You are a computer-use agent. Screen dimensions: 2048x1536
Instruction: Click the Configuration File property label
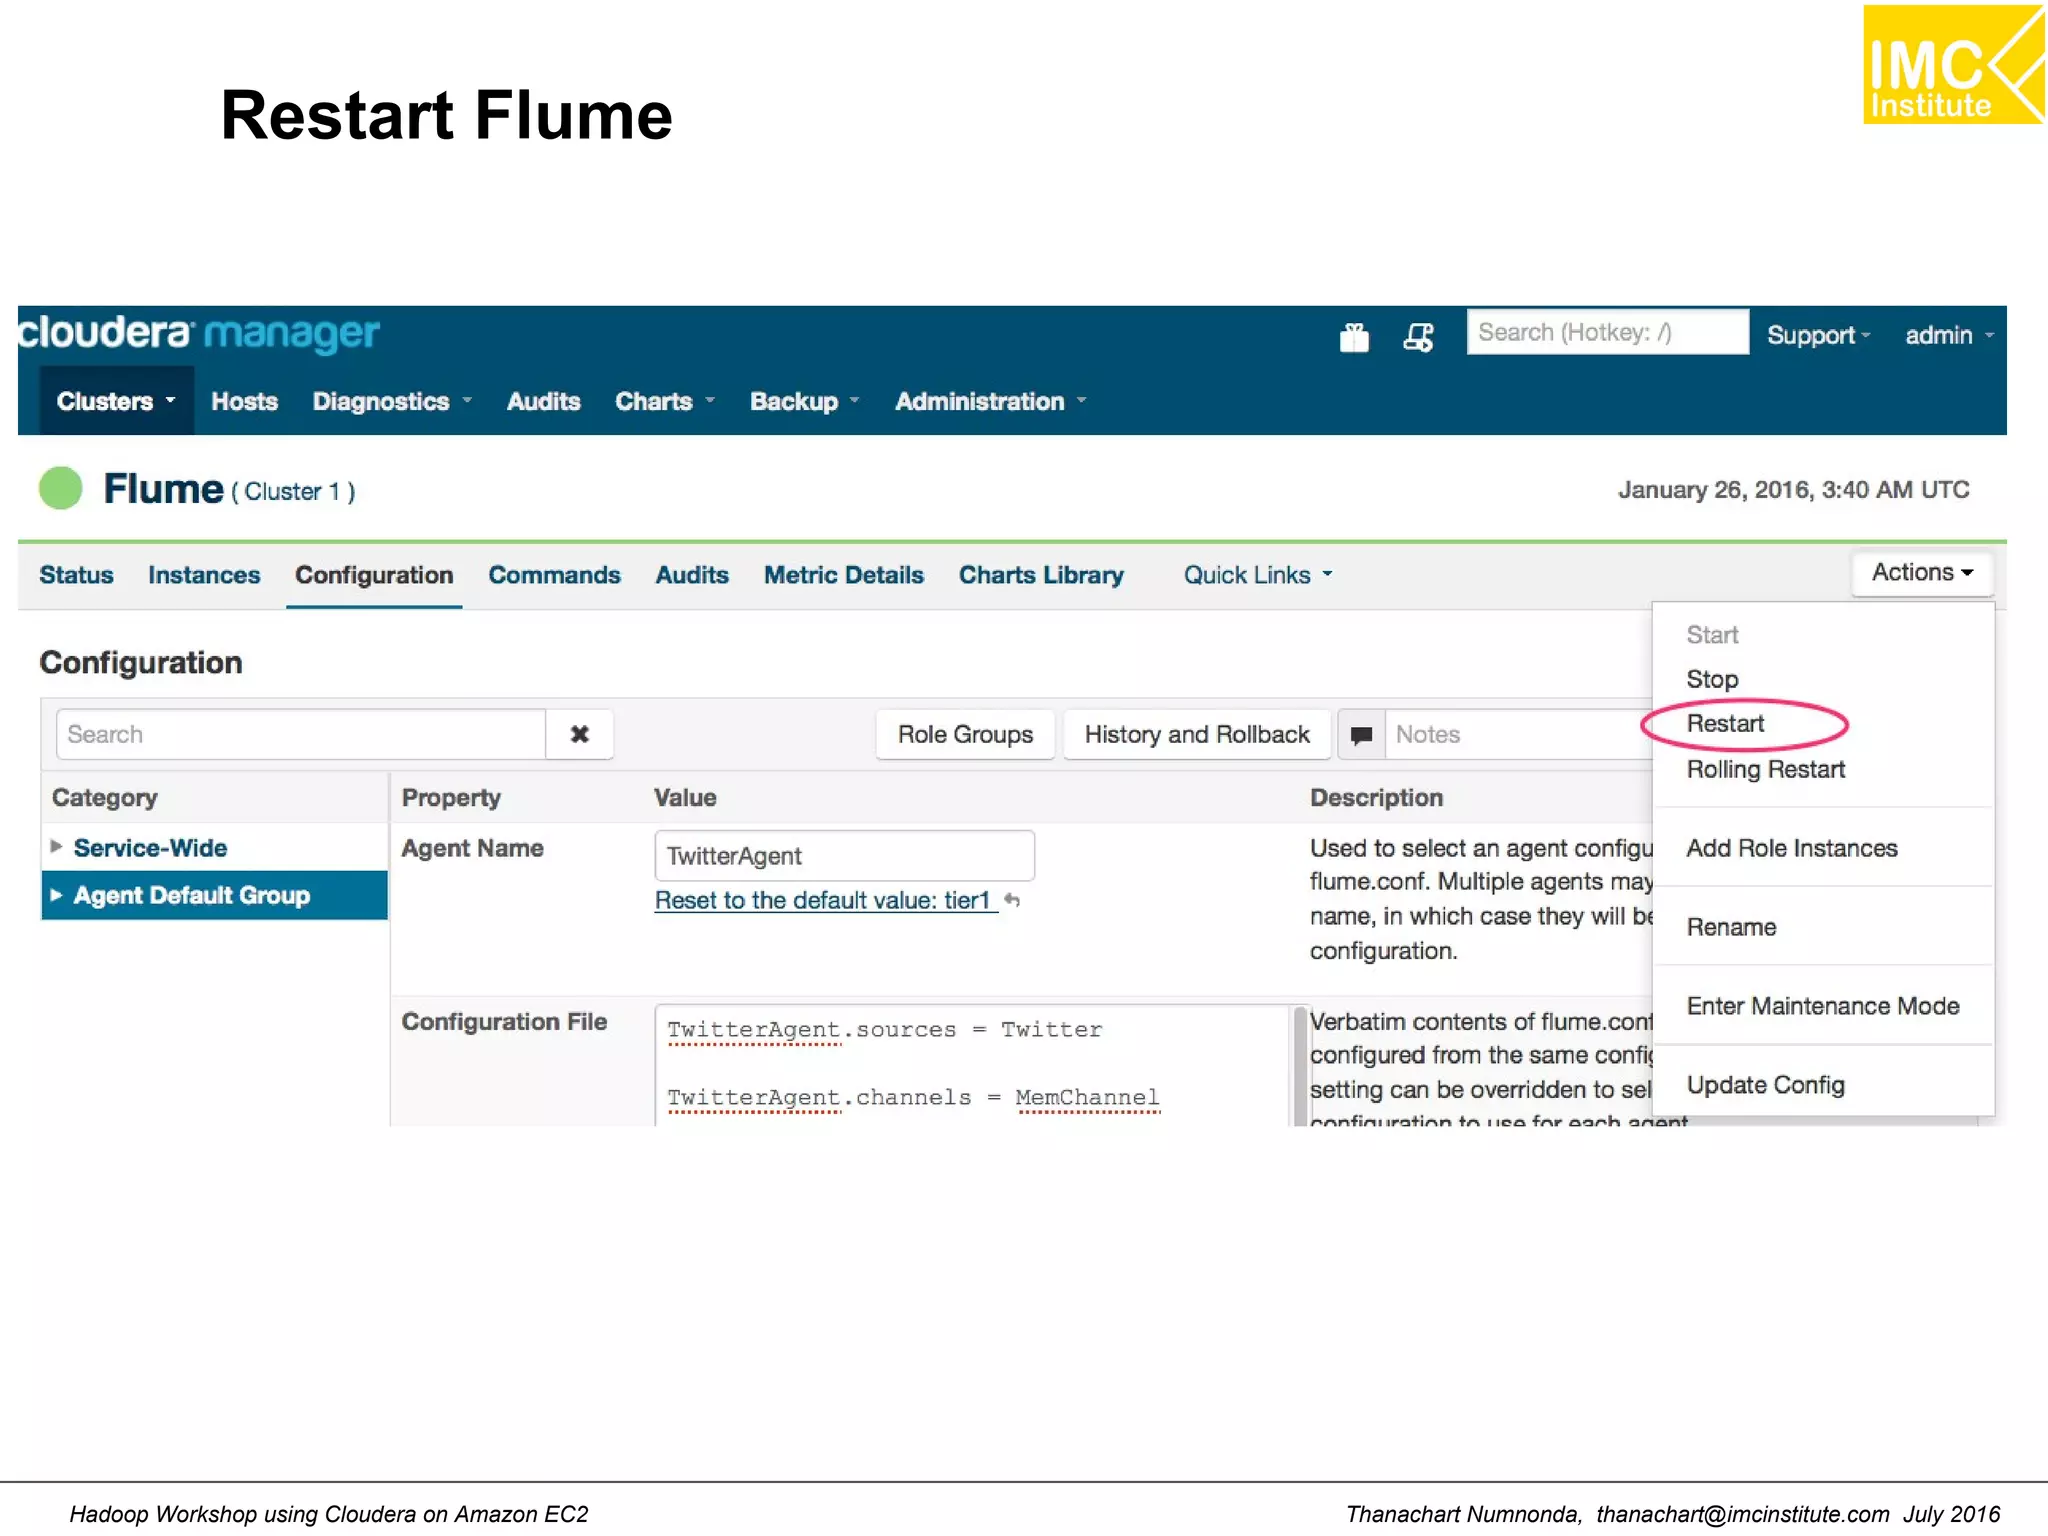(x=504, y=1022)
